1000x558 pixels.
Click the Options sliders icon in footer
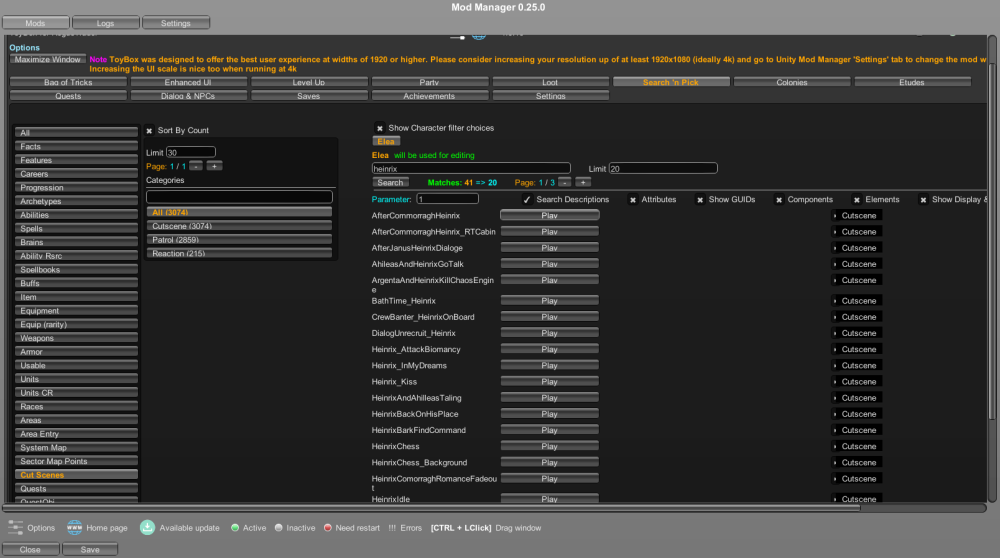(15, 527)
